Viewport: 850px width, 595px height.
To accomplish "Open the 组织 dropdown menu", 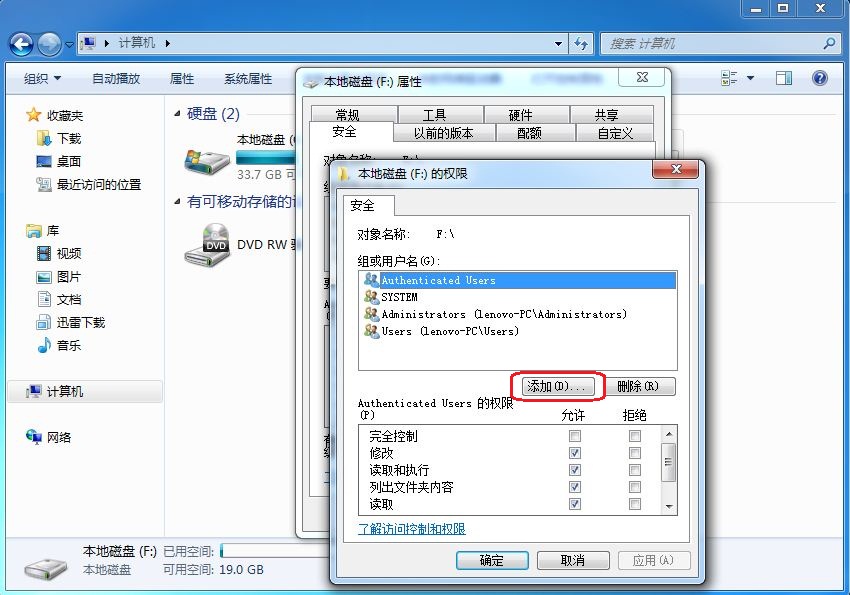I will [x=42, y=78].
